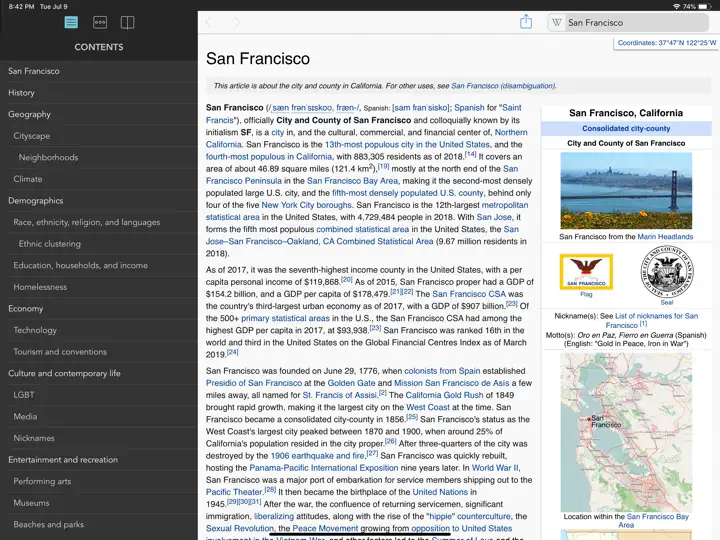Select Performing arts subsection

point(99,481)
